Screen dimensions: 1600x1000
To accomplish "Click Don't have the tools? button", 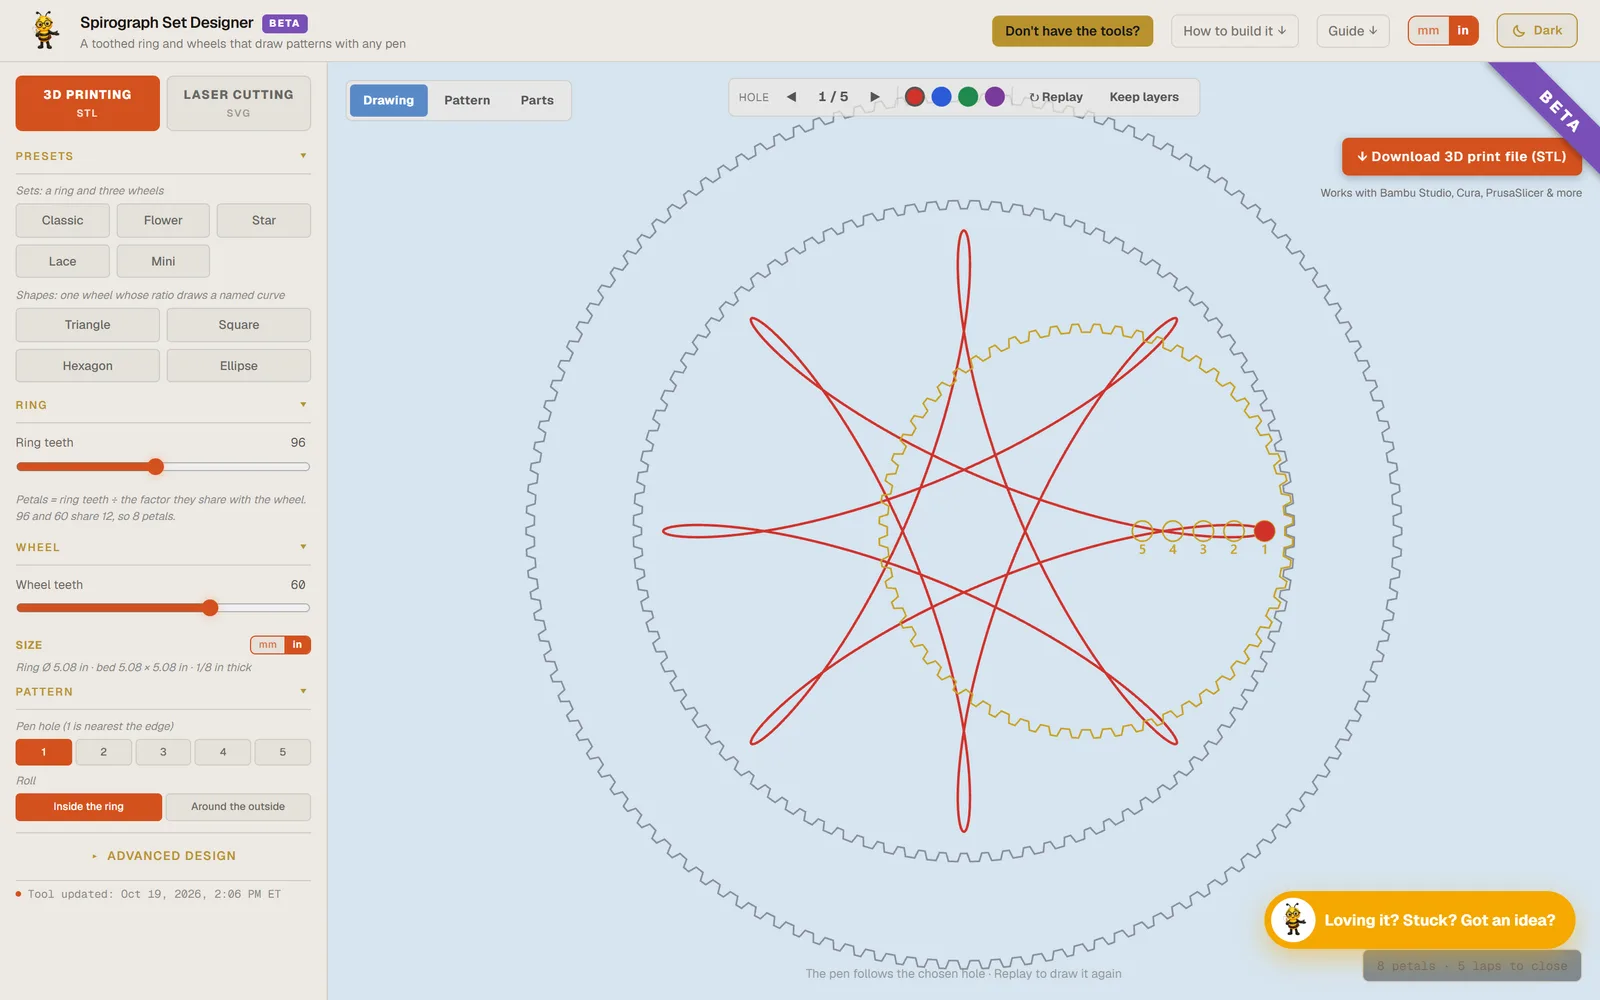I will tap(1072, 31).
